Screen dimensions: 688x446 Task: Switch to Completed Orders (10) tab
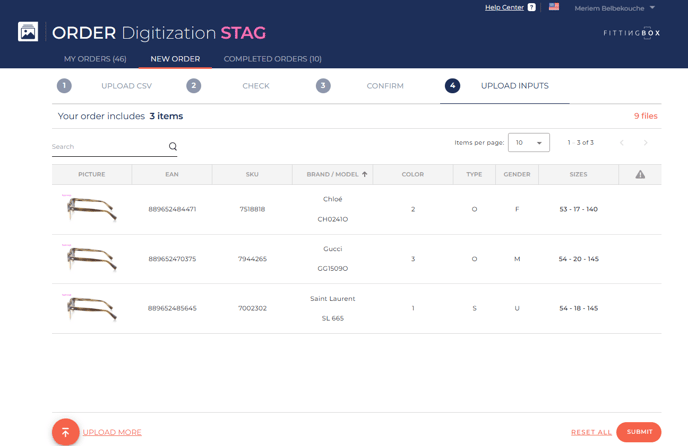pyautogui.click(x=272, y=59)
